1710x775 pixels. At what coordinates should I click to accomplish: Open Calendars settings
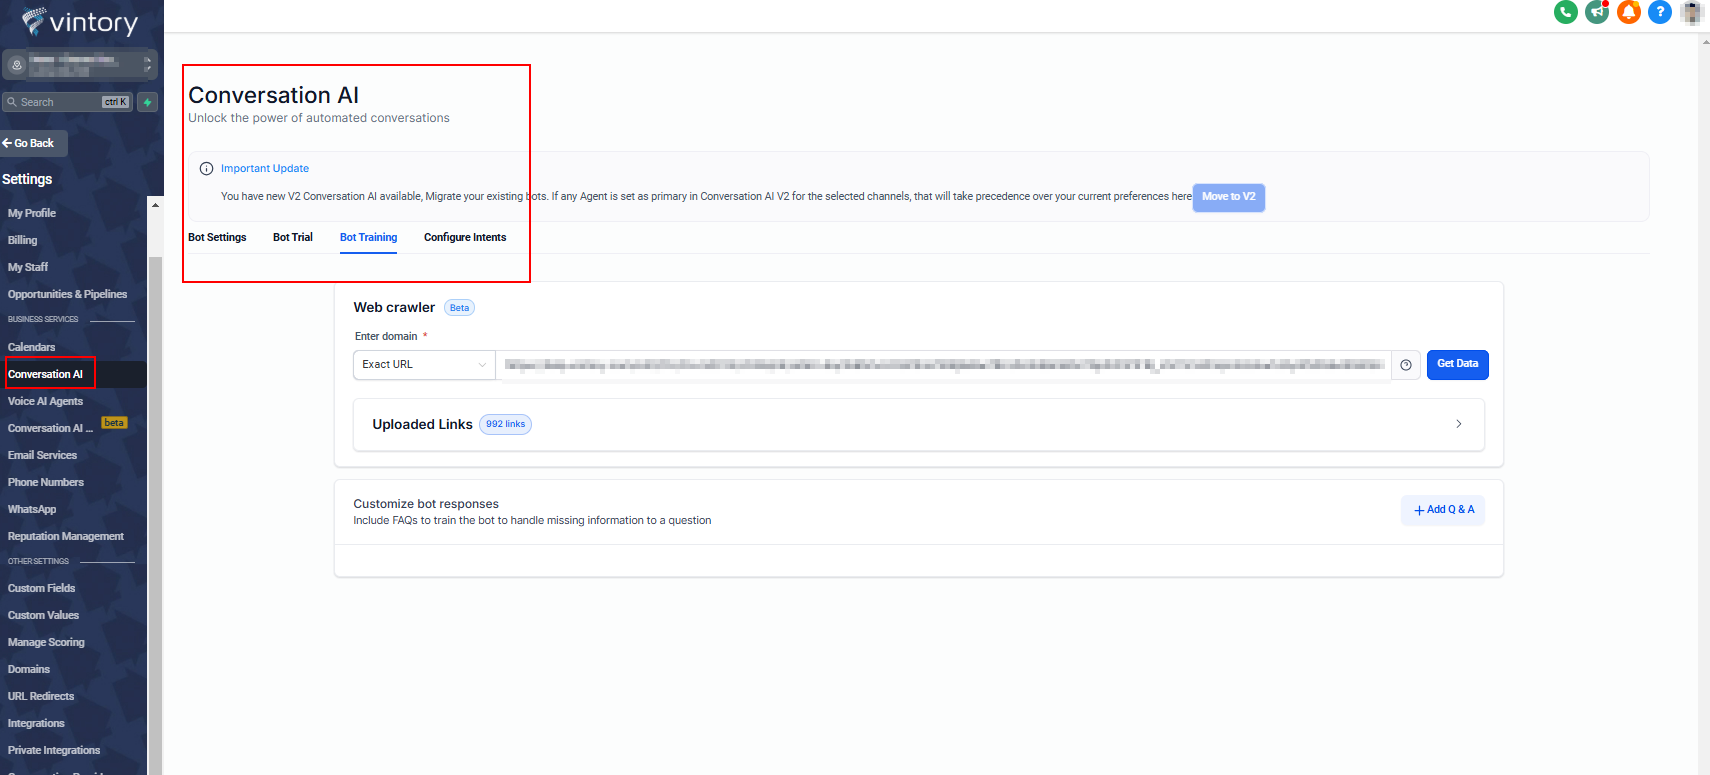tap(32, 347)
